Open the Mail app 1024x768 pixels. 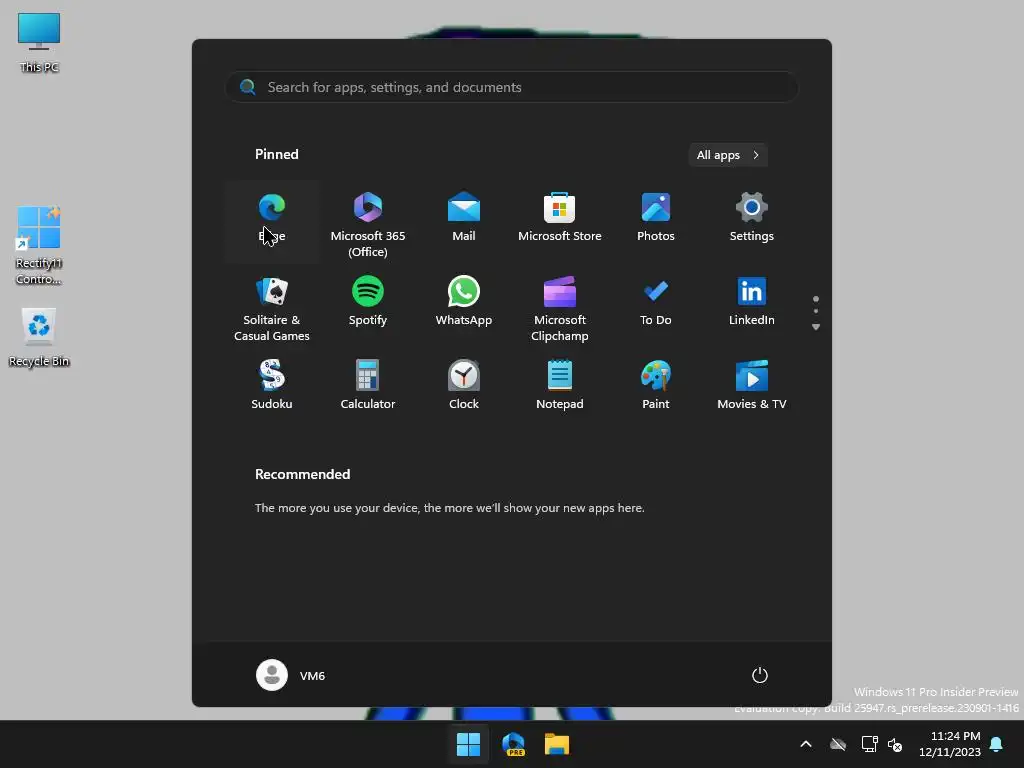464,221
